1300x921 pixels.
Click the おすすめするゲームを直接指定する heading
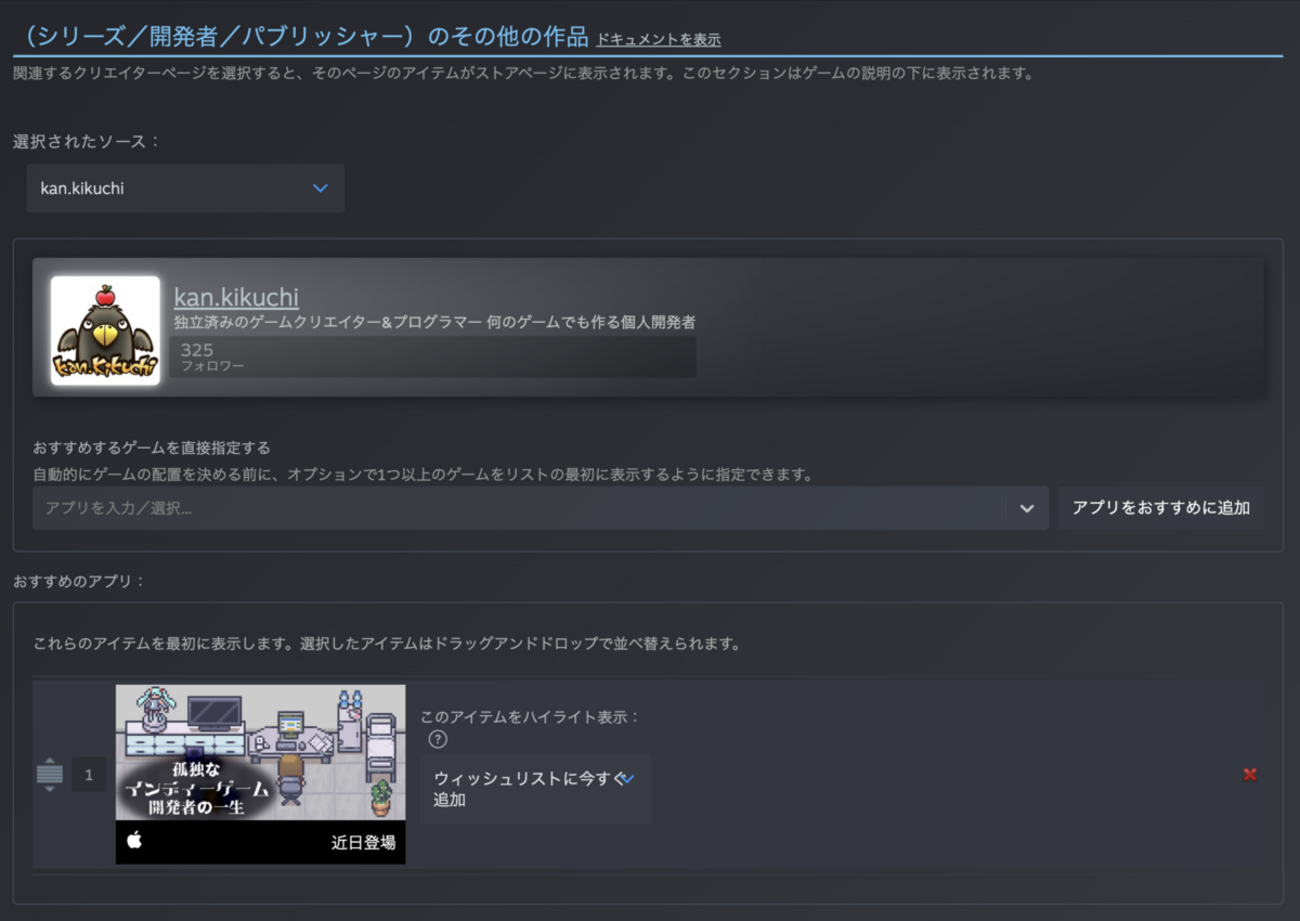pyautogui.click(x=152, y=447)
